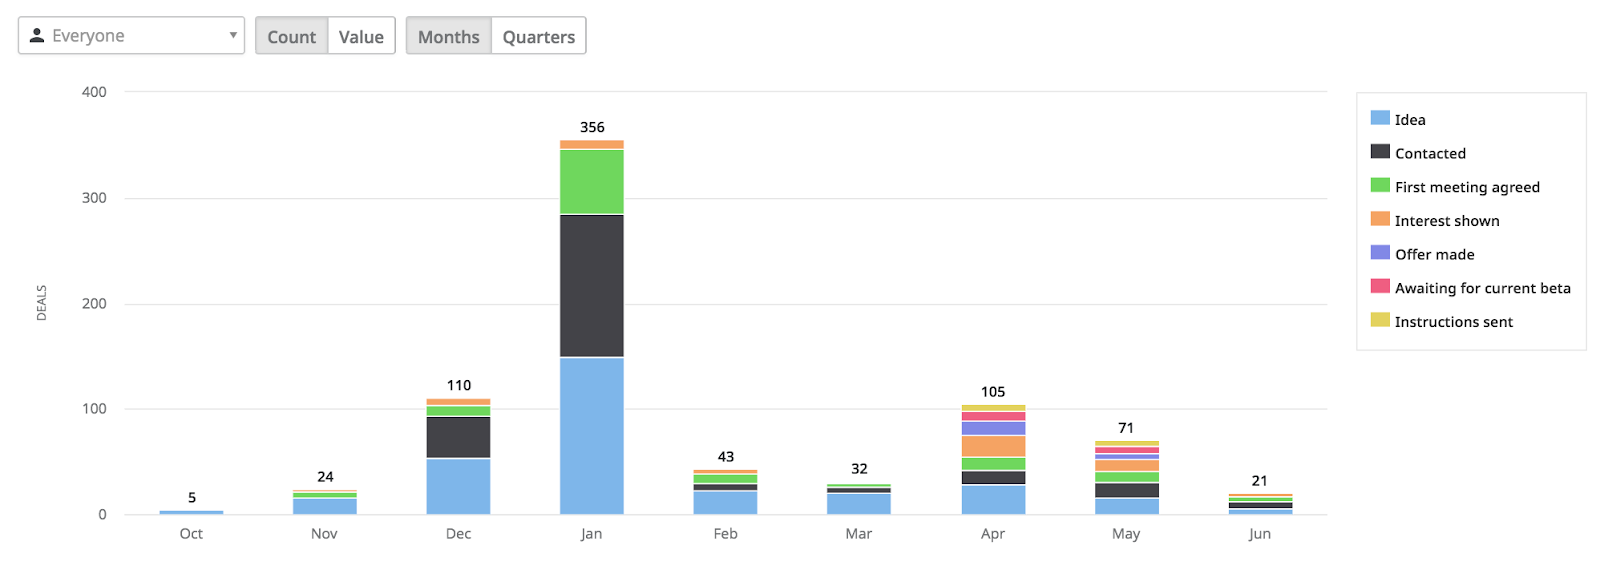The image size is (1600, 574).
Task: Click the blue Idea segment in December bar
Action: (458, 486)
